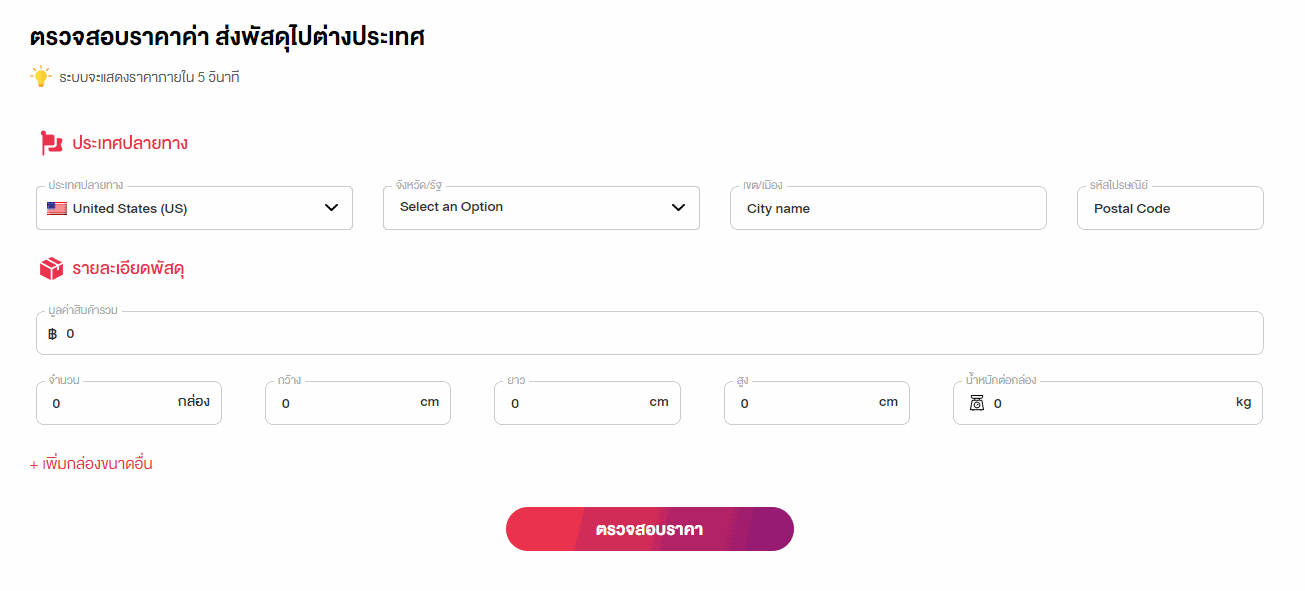Click the ตรวจสอบราคา check price button
The width and height of the screenshot is (1305, 591).
pos(650,529)
